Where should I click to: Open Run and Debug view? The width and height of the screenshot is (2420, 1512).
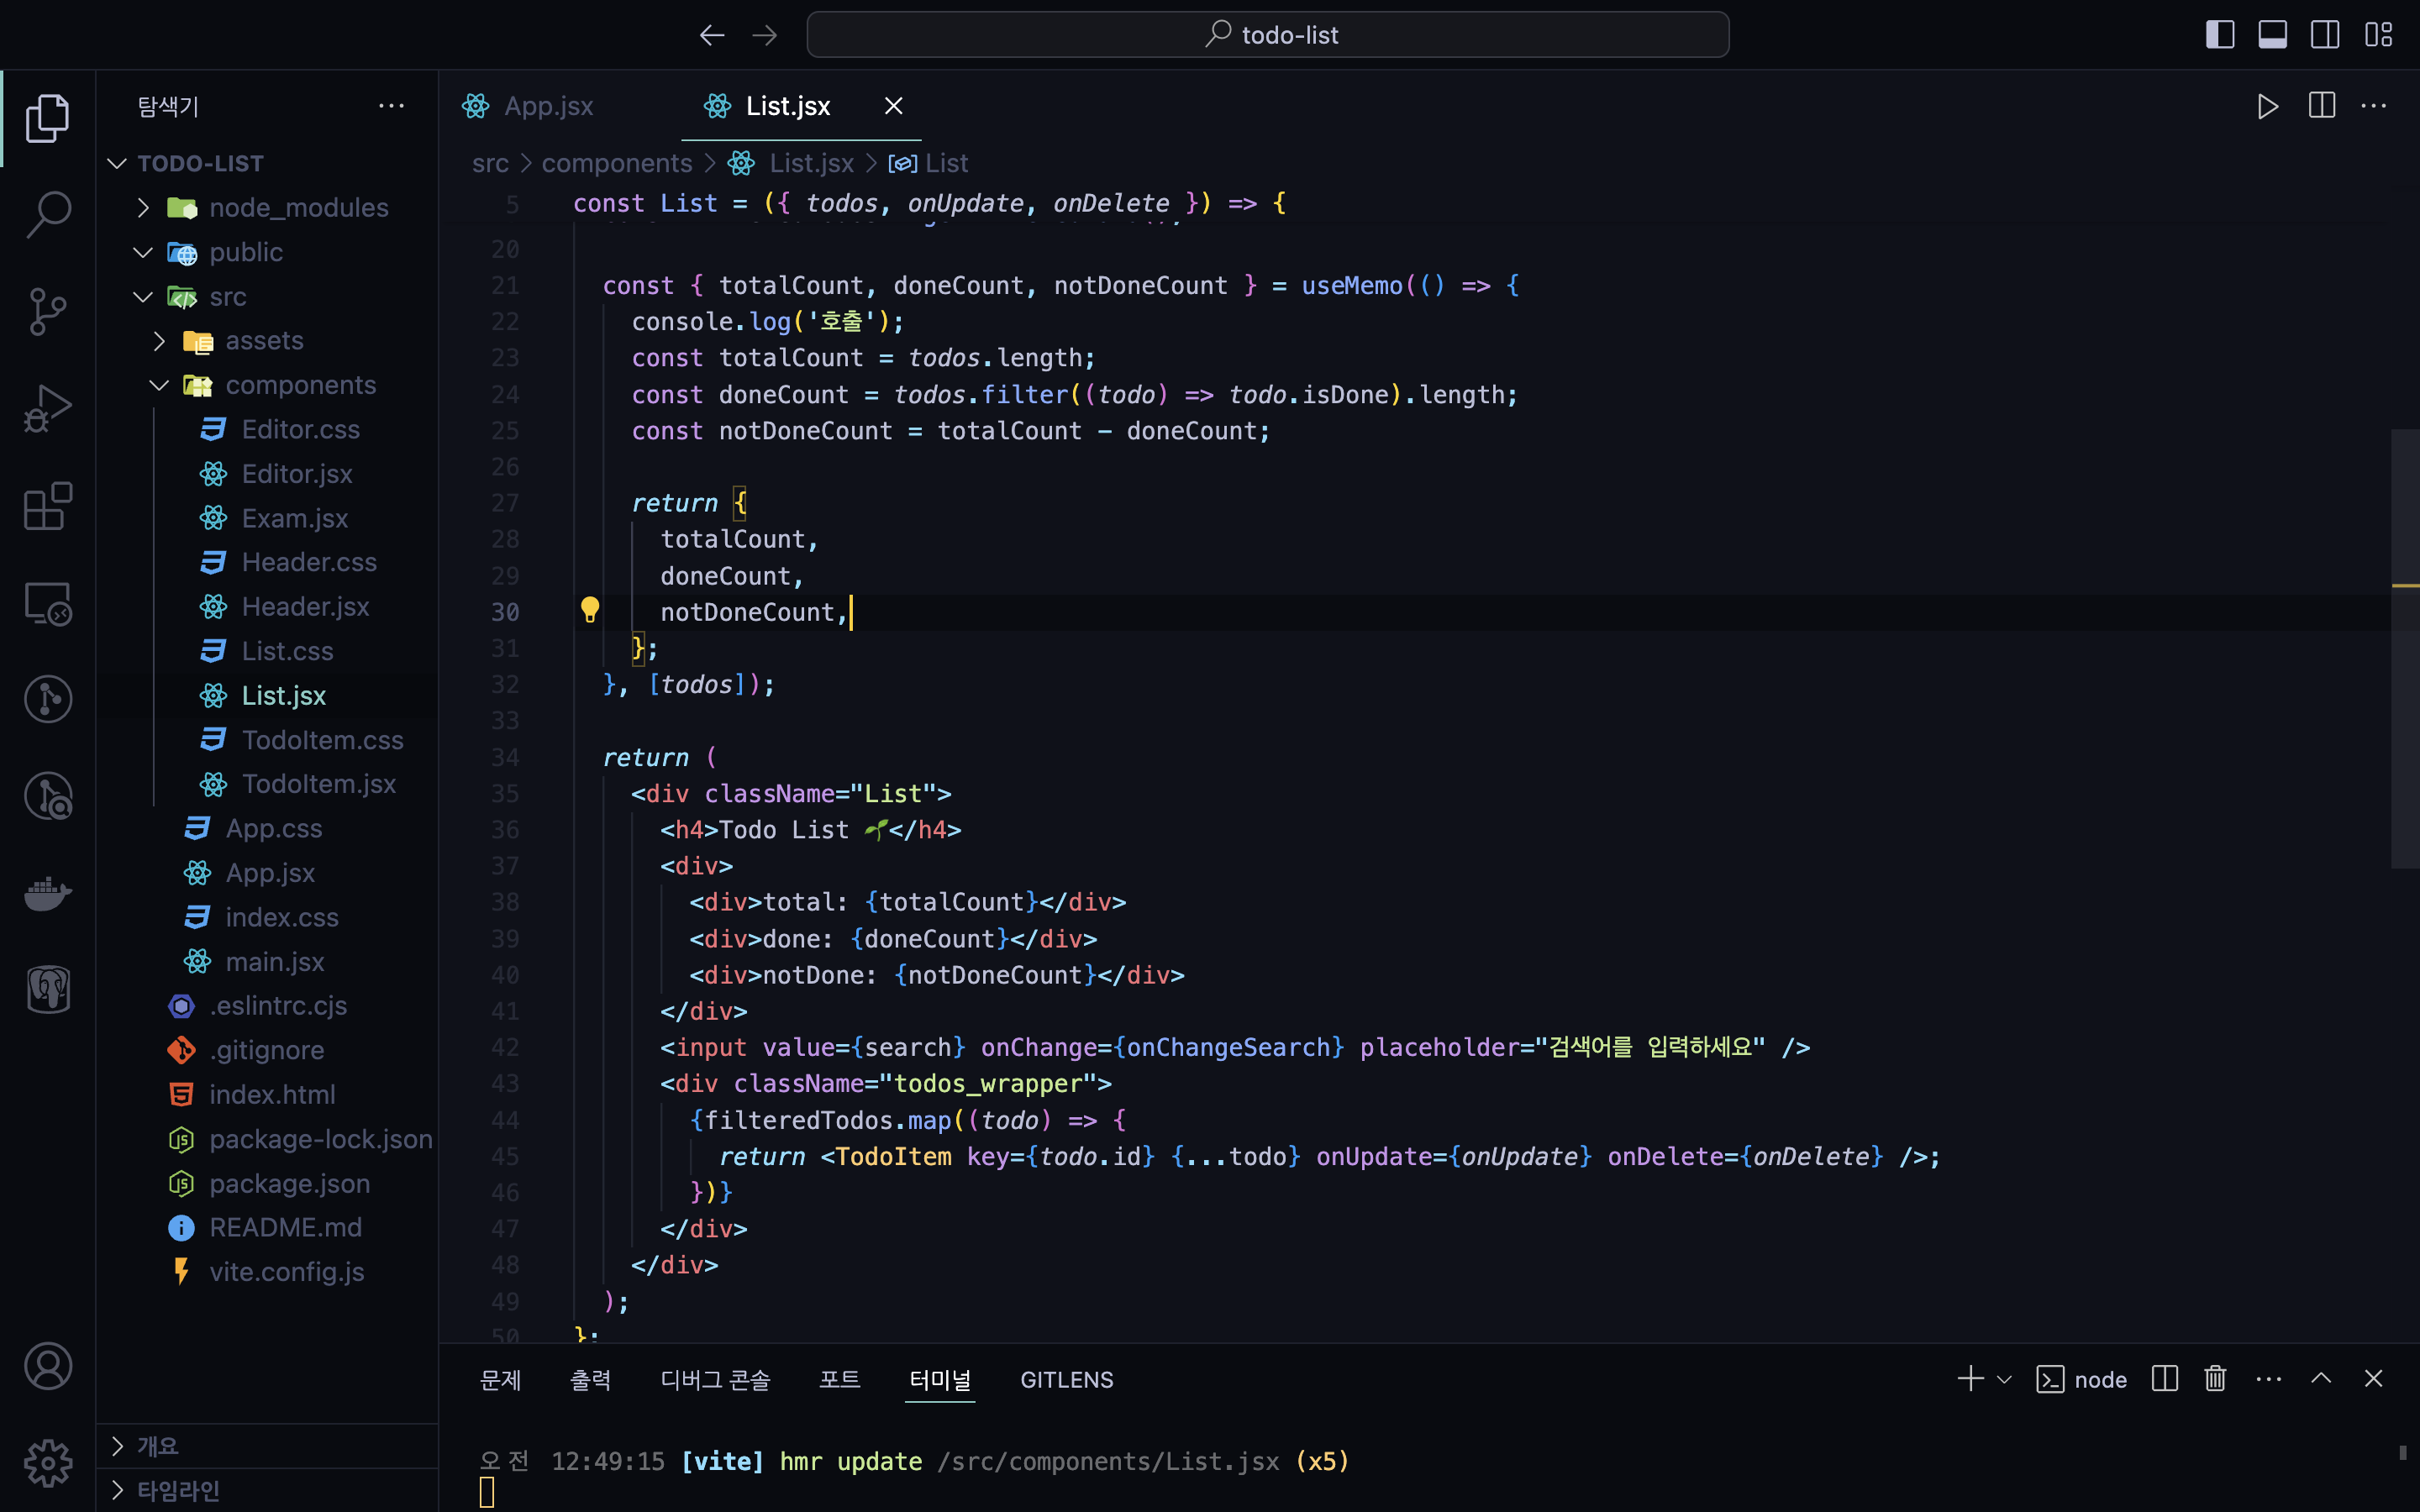tap(47, 408)
